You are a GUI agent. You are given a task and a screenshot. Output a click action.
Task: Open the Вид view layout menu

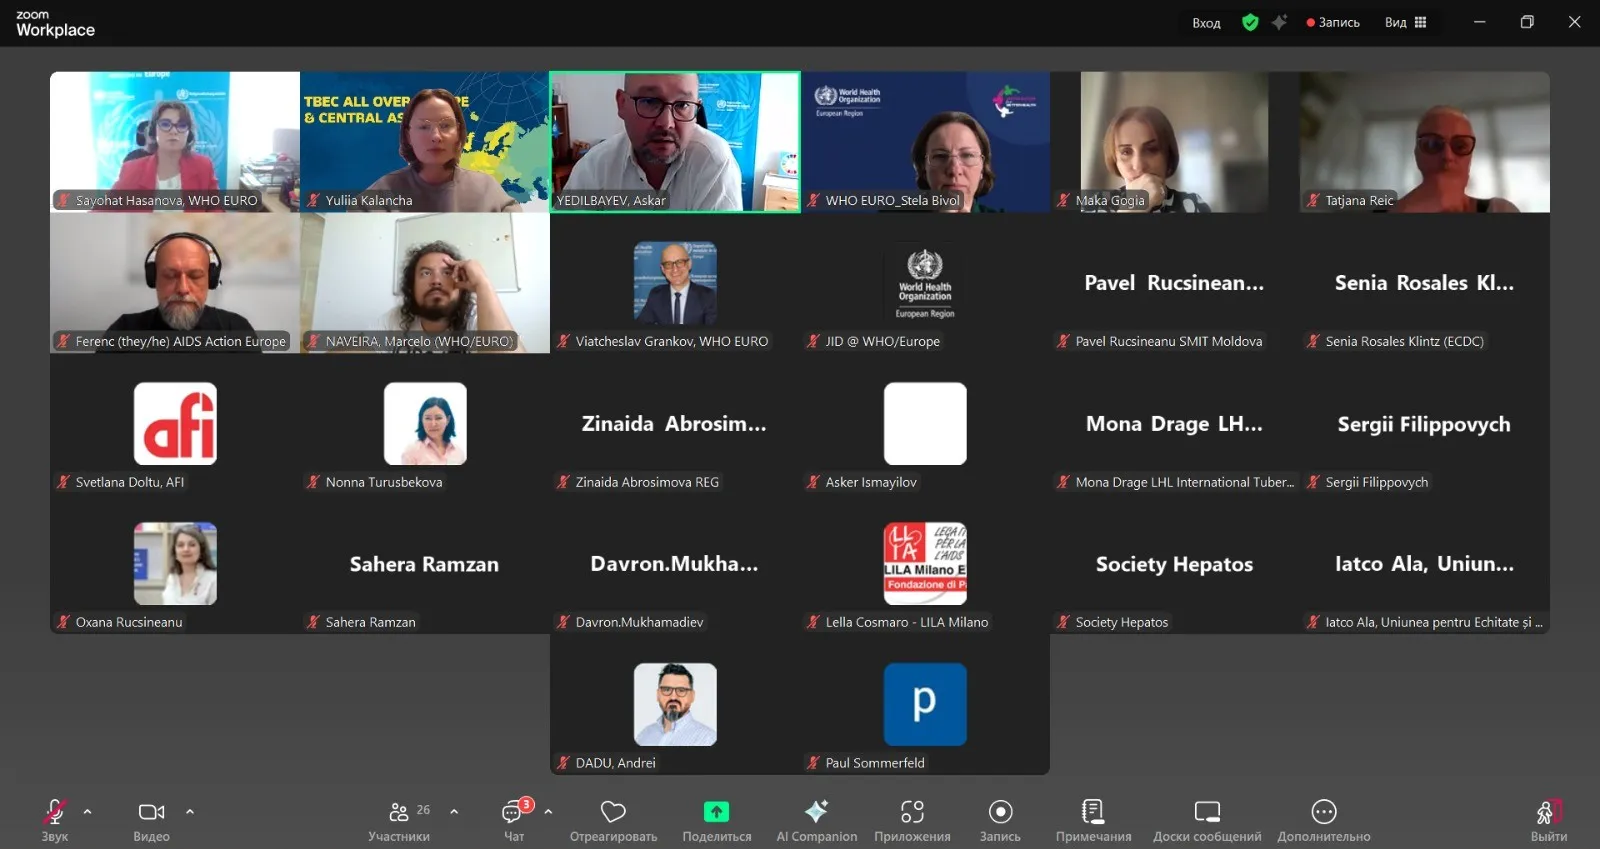(x=1405, y=22)
